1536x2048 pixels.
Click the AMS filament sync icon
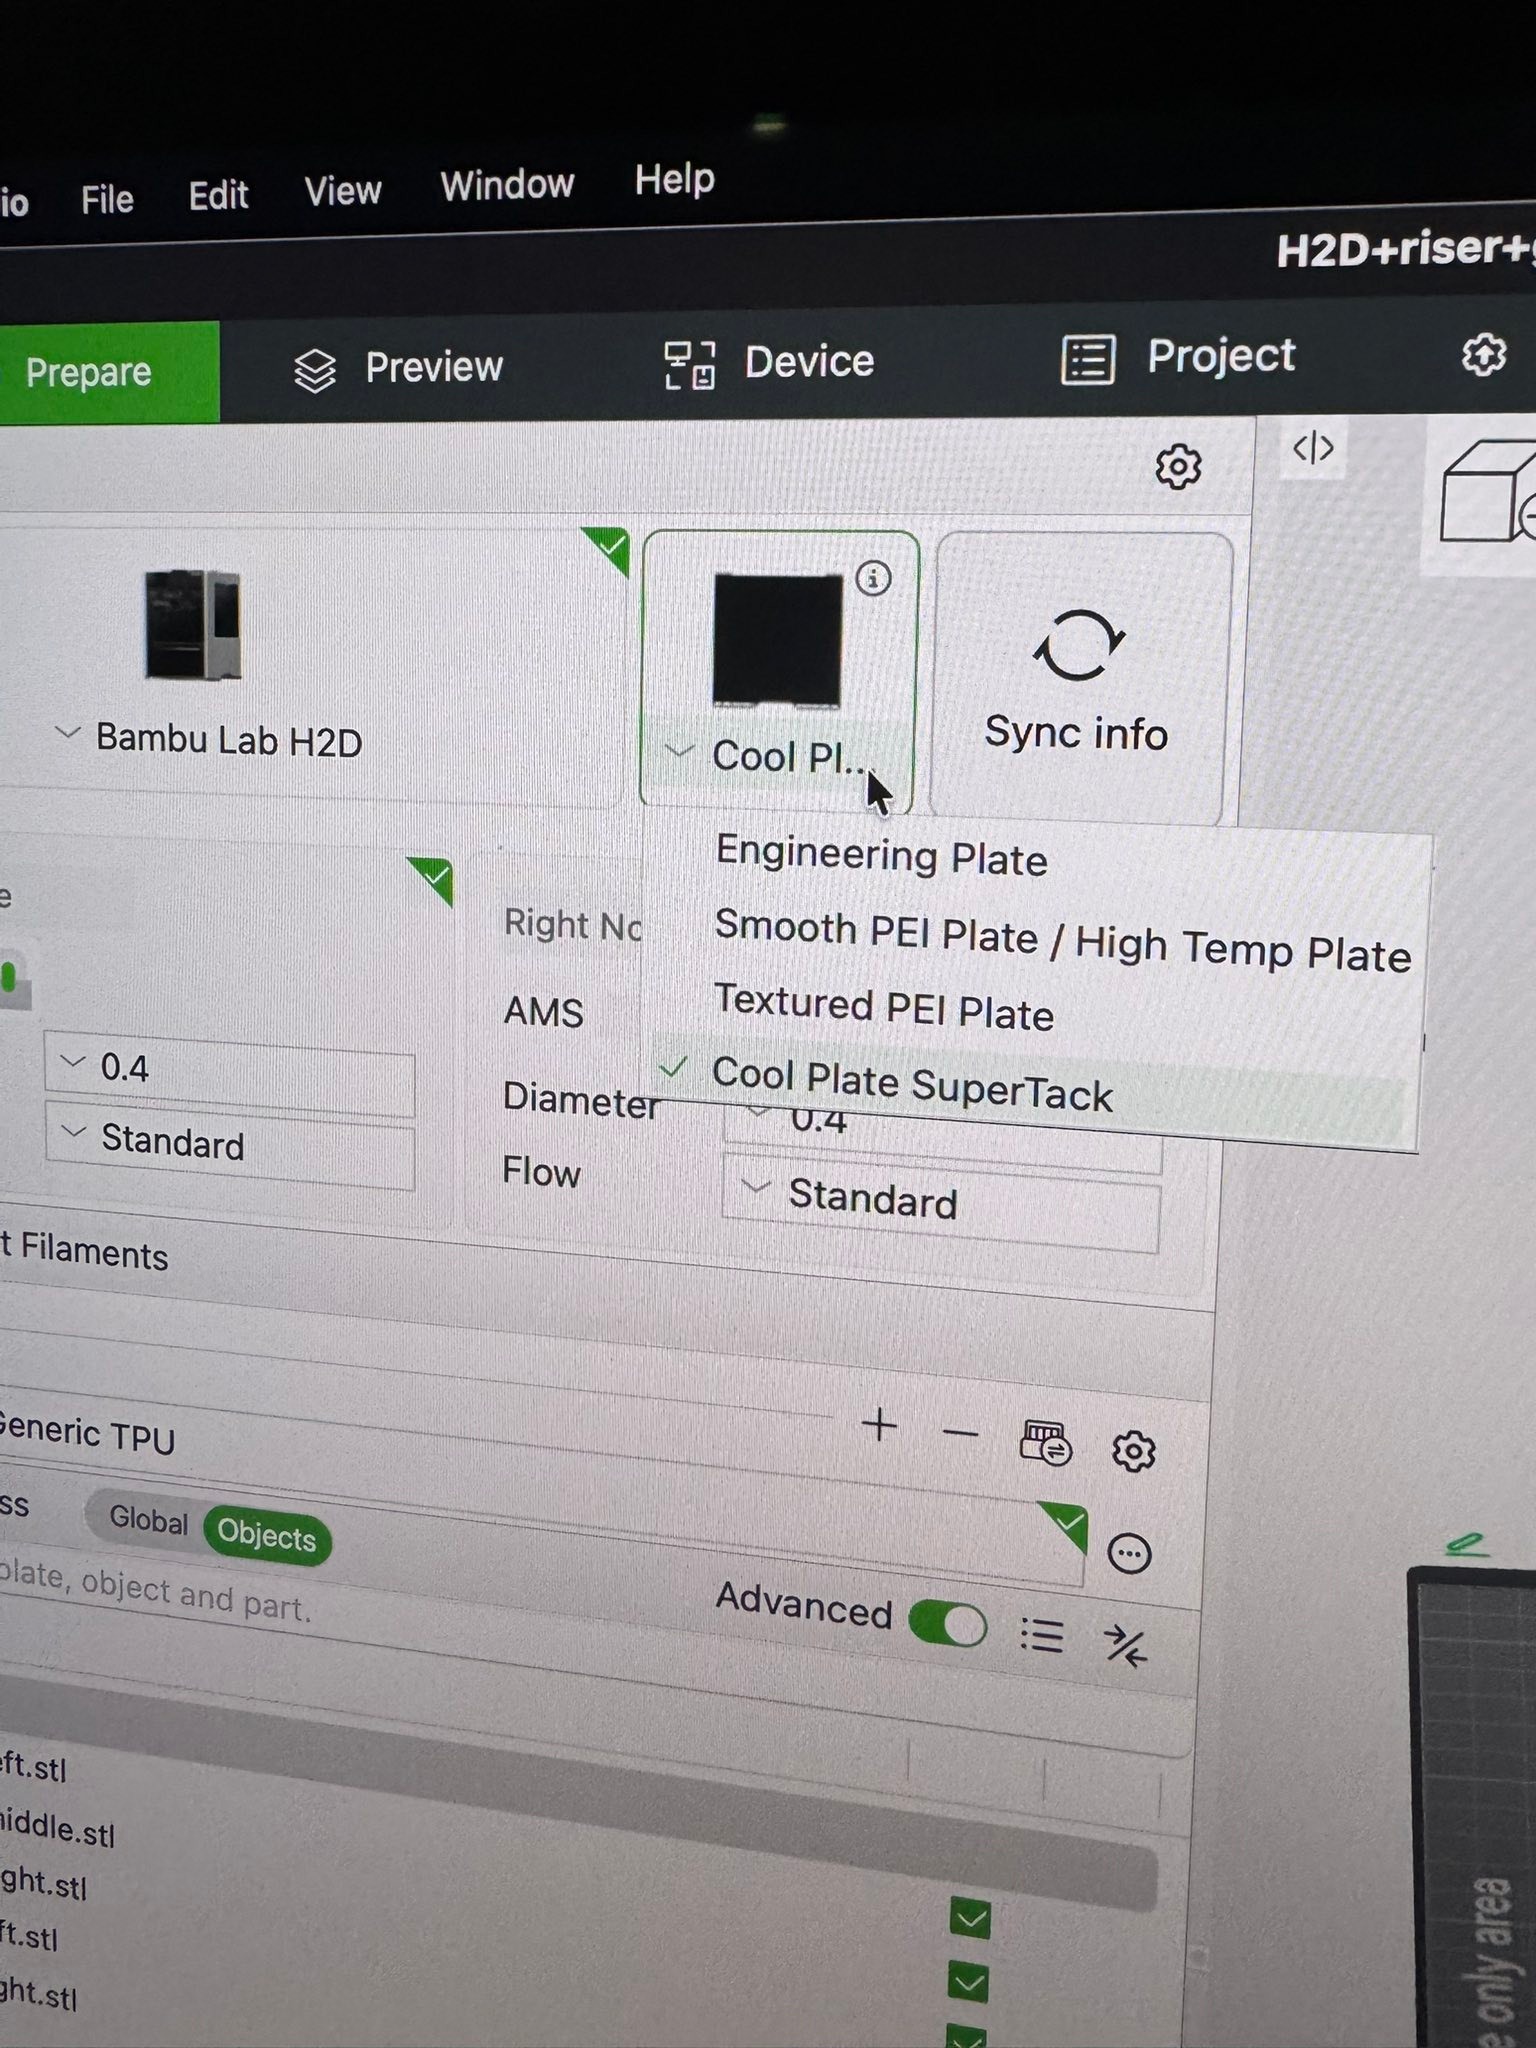click(x=1045, y=1443)
